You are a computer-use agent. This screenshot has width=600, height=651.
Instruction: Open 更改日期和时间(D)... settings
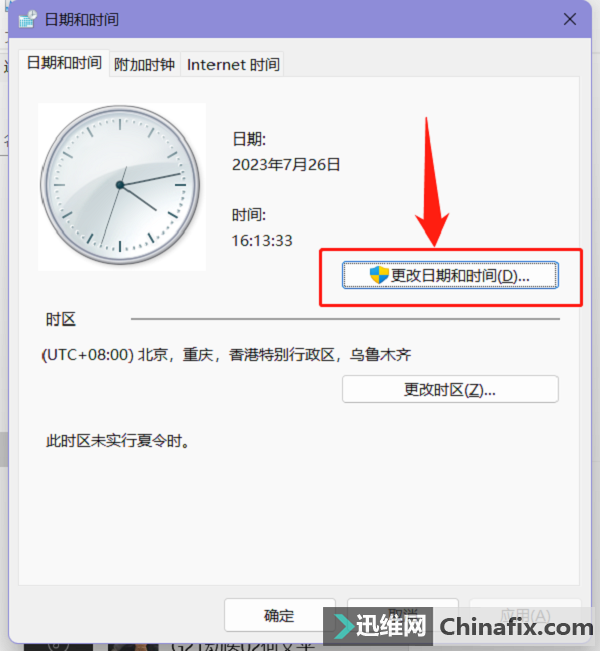coord(450,275)
